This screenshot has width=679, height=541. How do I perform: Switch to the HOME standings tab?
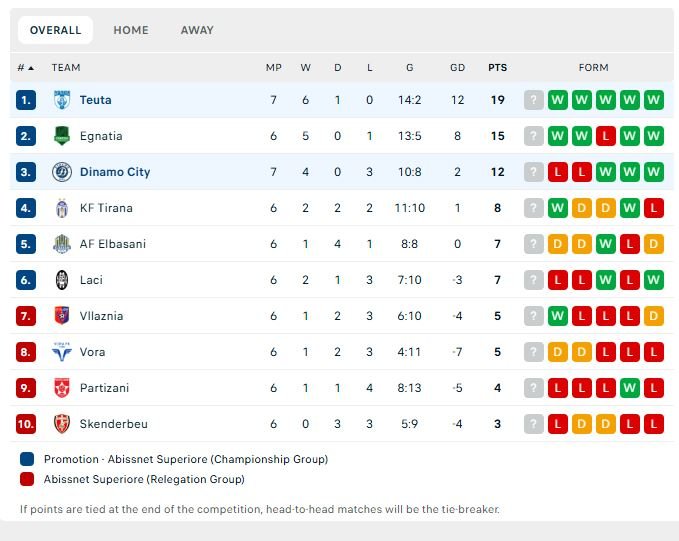131,30
